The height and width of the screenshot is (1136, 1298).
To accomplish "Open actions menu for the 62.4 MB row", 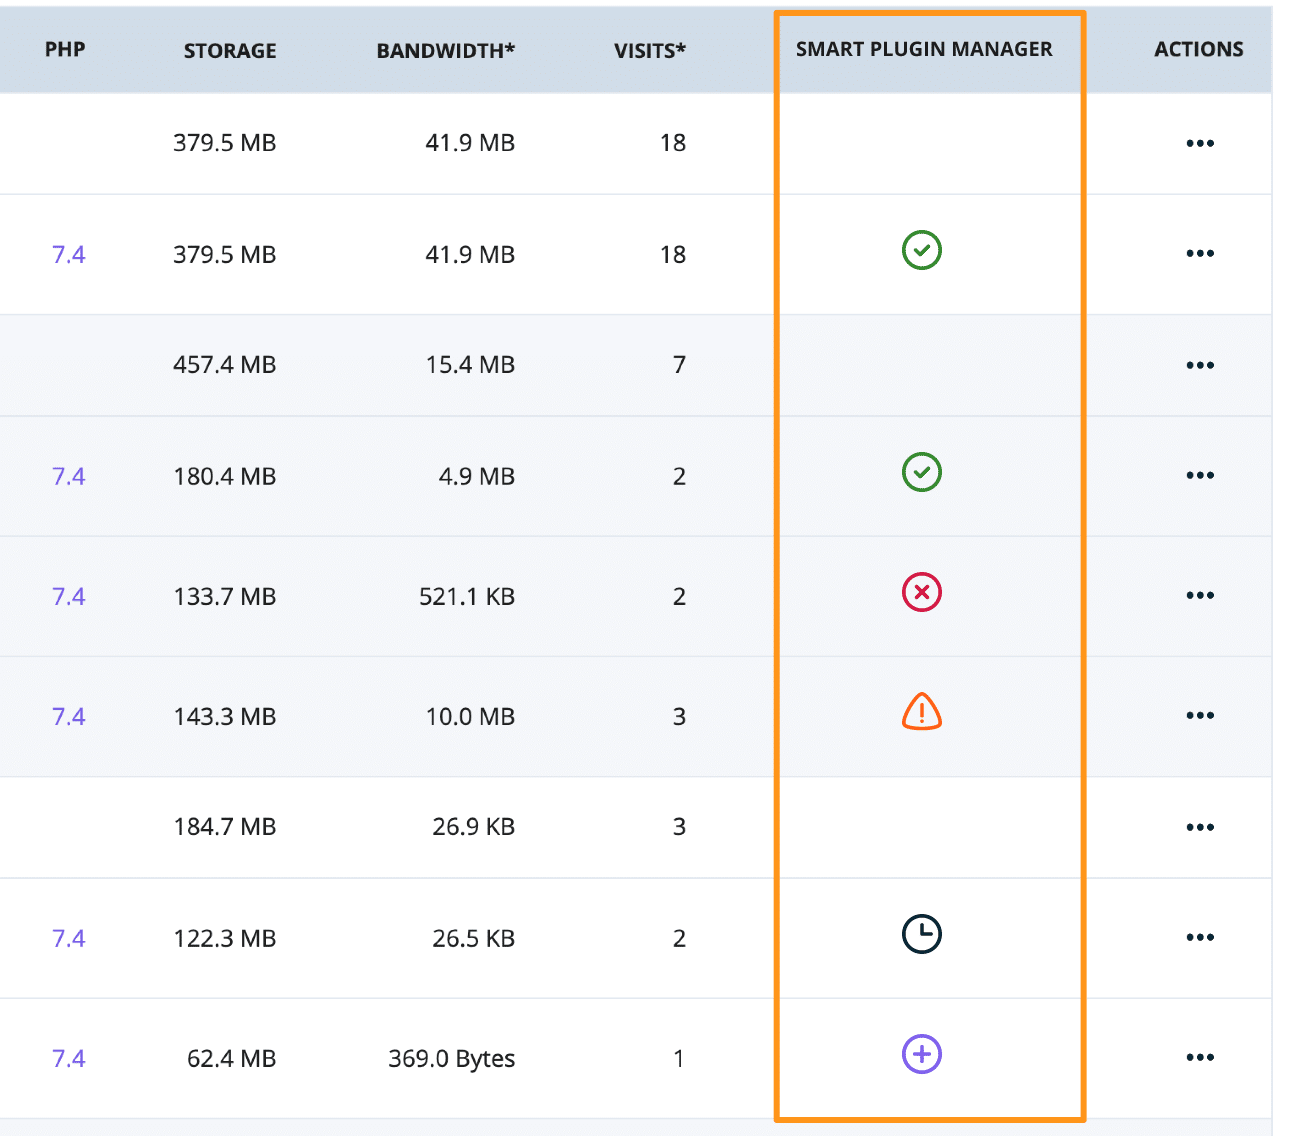I will pos(1199,1057).
